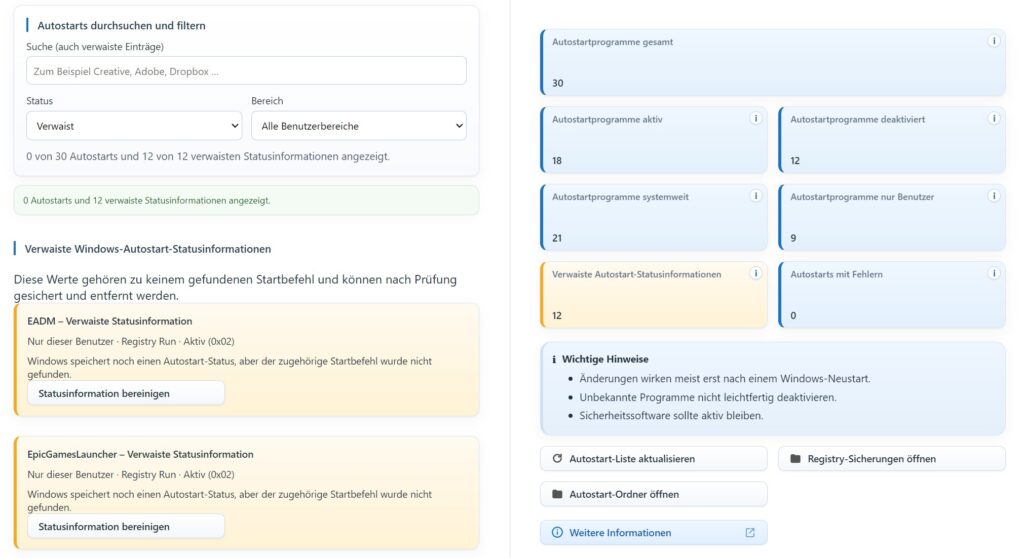
Task: Clean up EADM status information
Action: [126, 393]
